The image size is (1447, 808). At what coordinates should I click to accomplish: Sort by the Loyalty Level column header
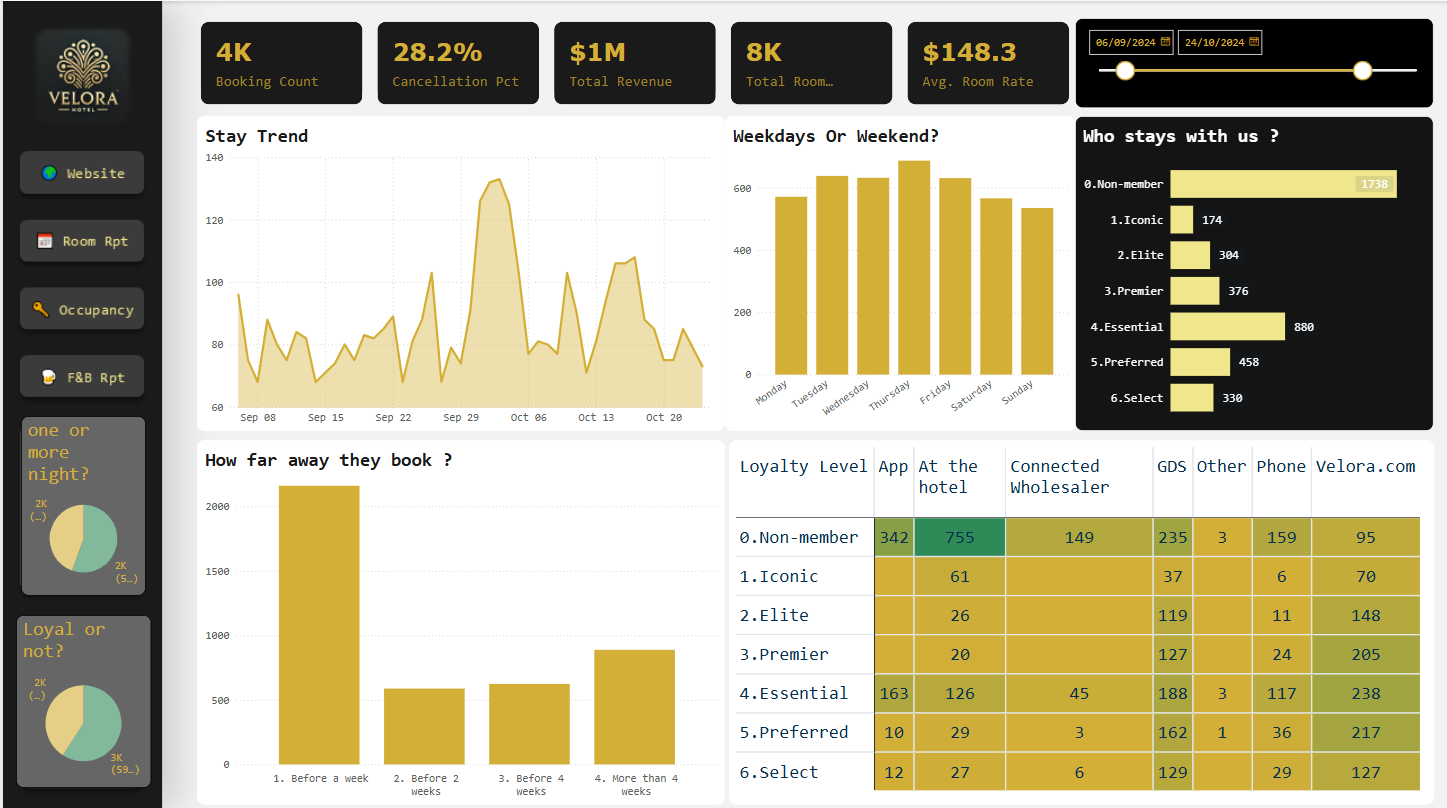click(803, 466)
